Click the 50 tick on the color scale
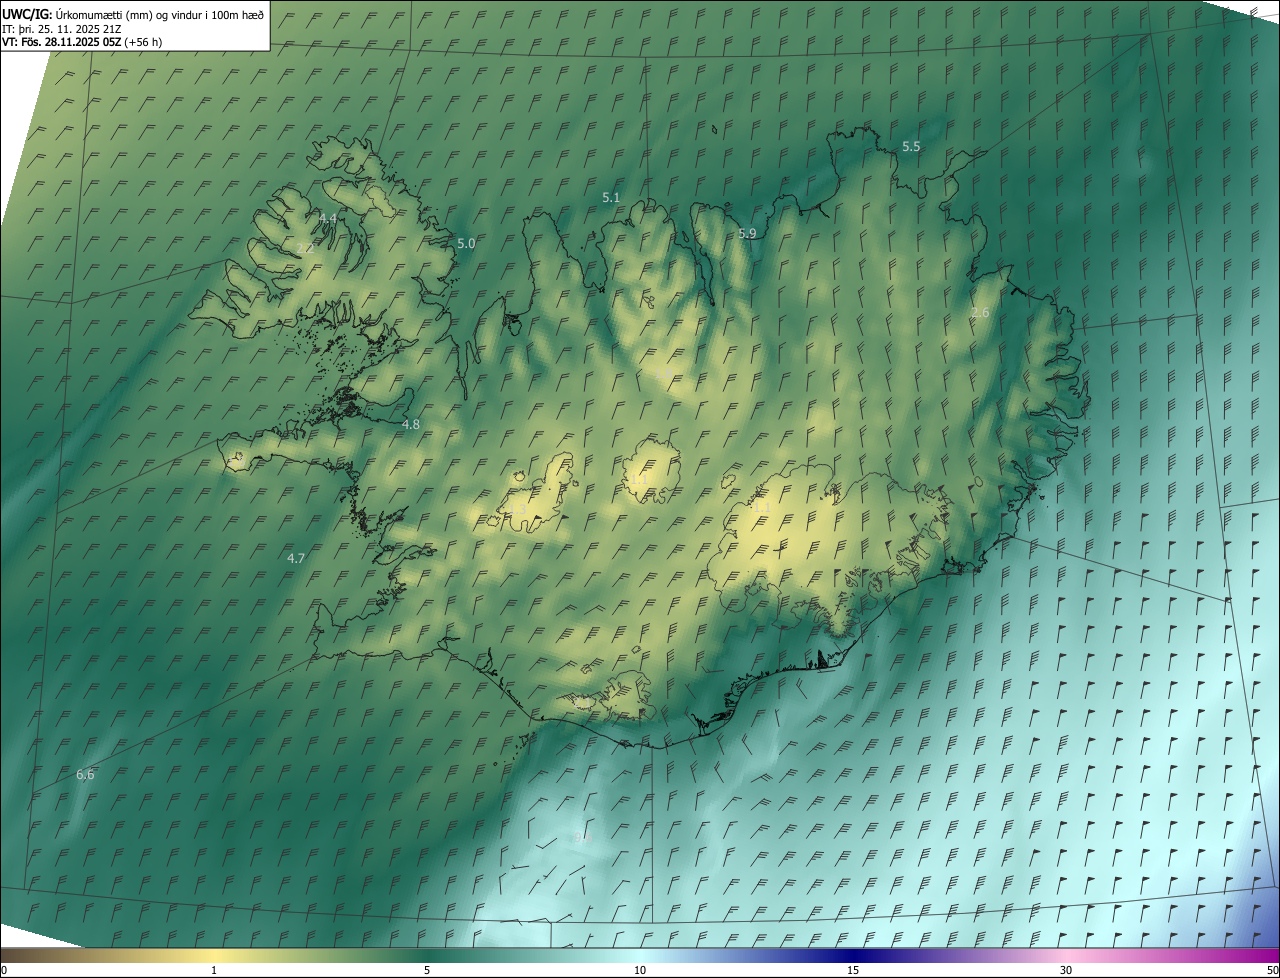 tap(1272, 970)
